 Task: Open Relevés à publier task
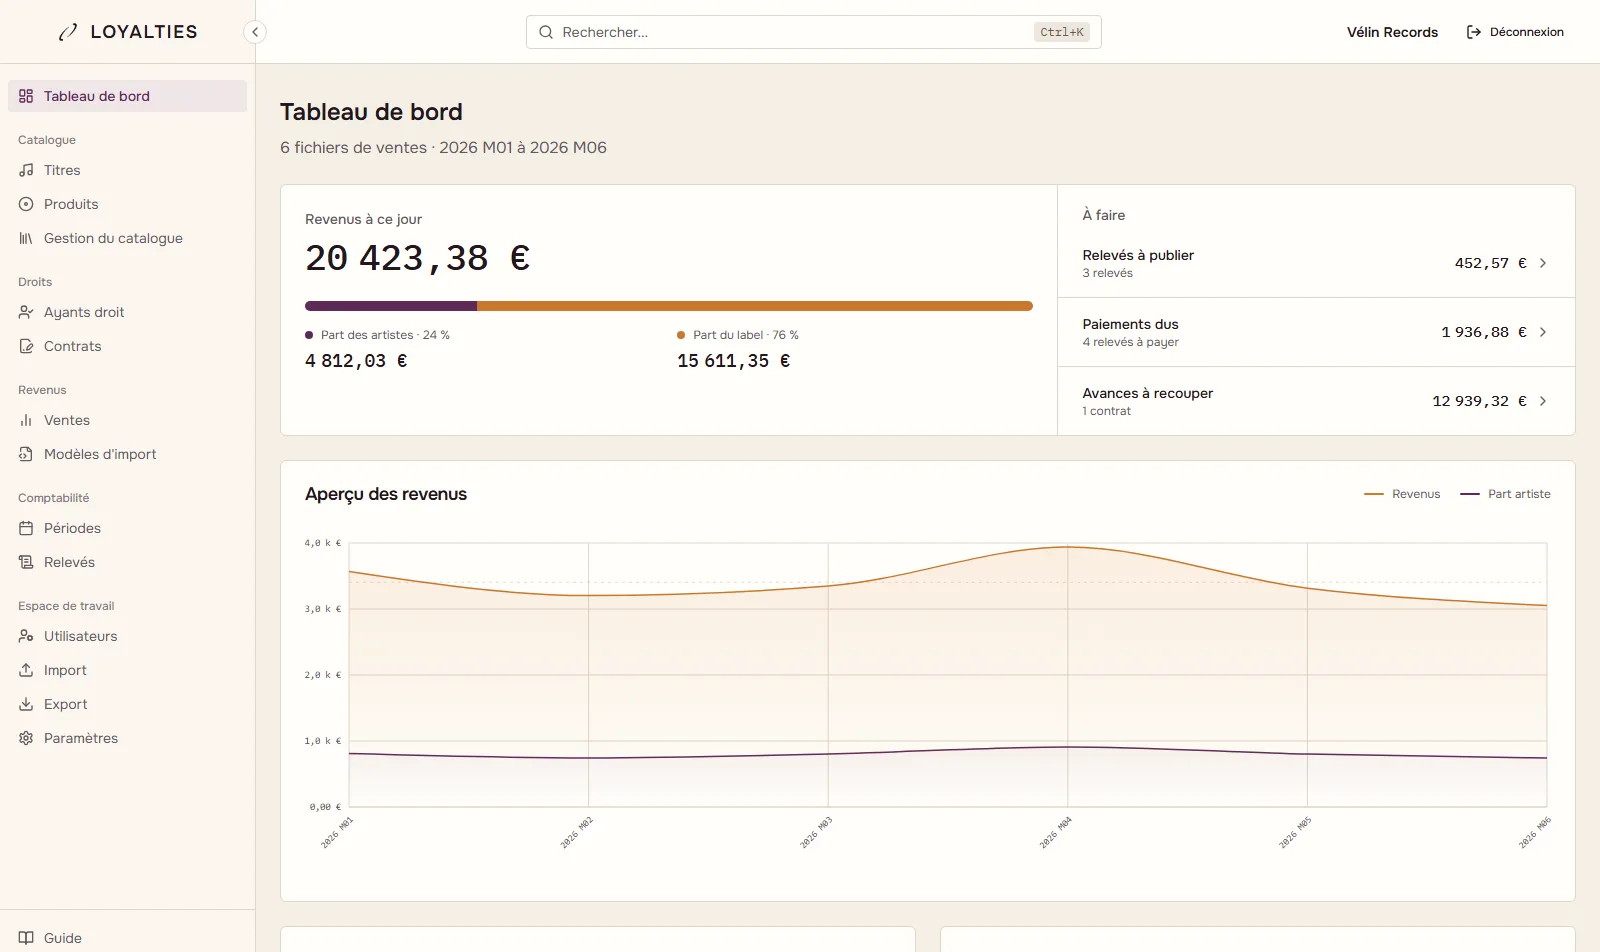1316,263
